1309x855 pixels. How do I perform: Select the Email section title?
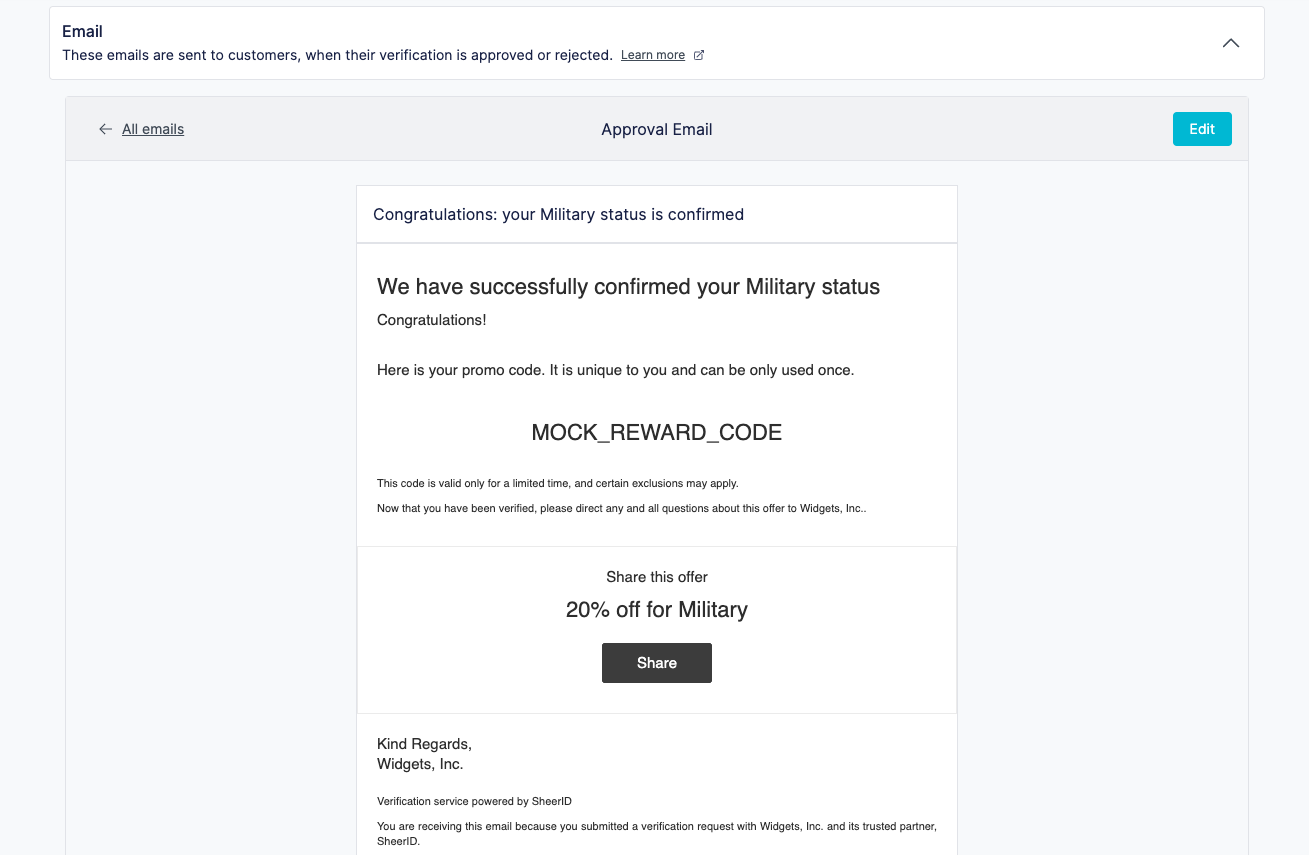click(82, 31)
